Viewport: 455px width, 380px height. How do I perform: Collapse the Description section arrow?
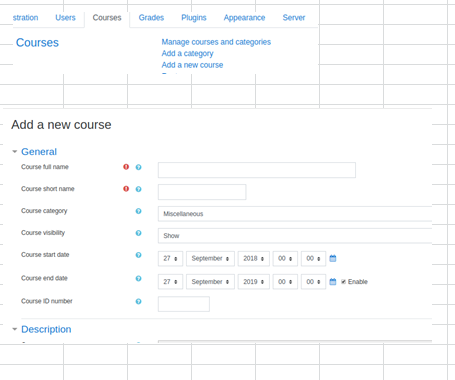15,329
